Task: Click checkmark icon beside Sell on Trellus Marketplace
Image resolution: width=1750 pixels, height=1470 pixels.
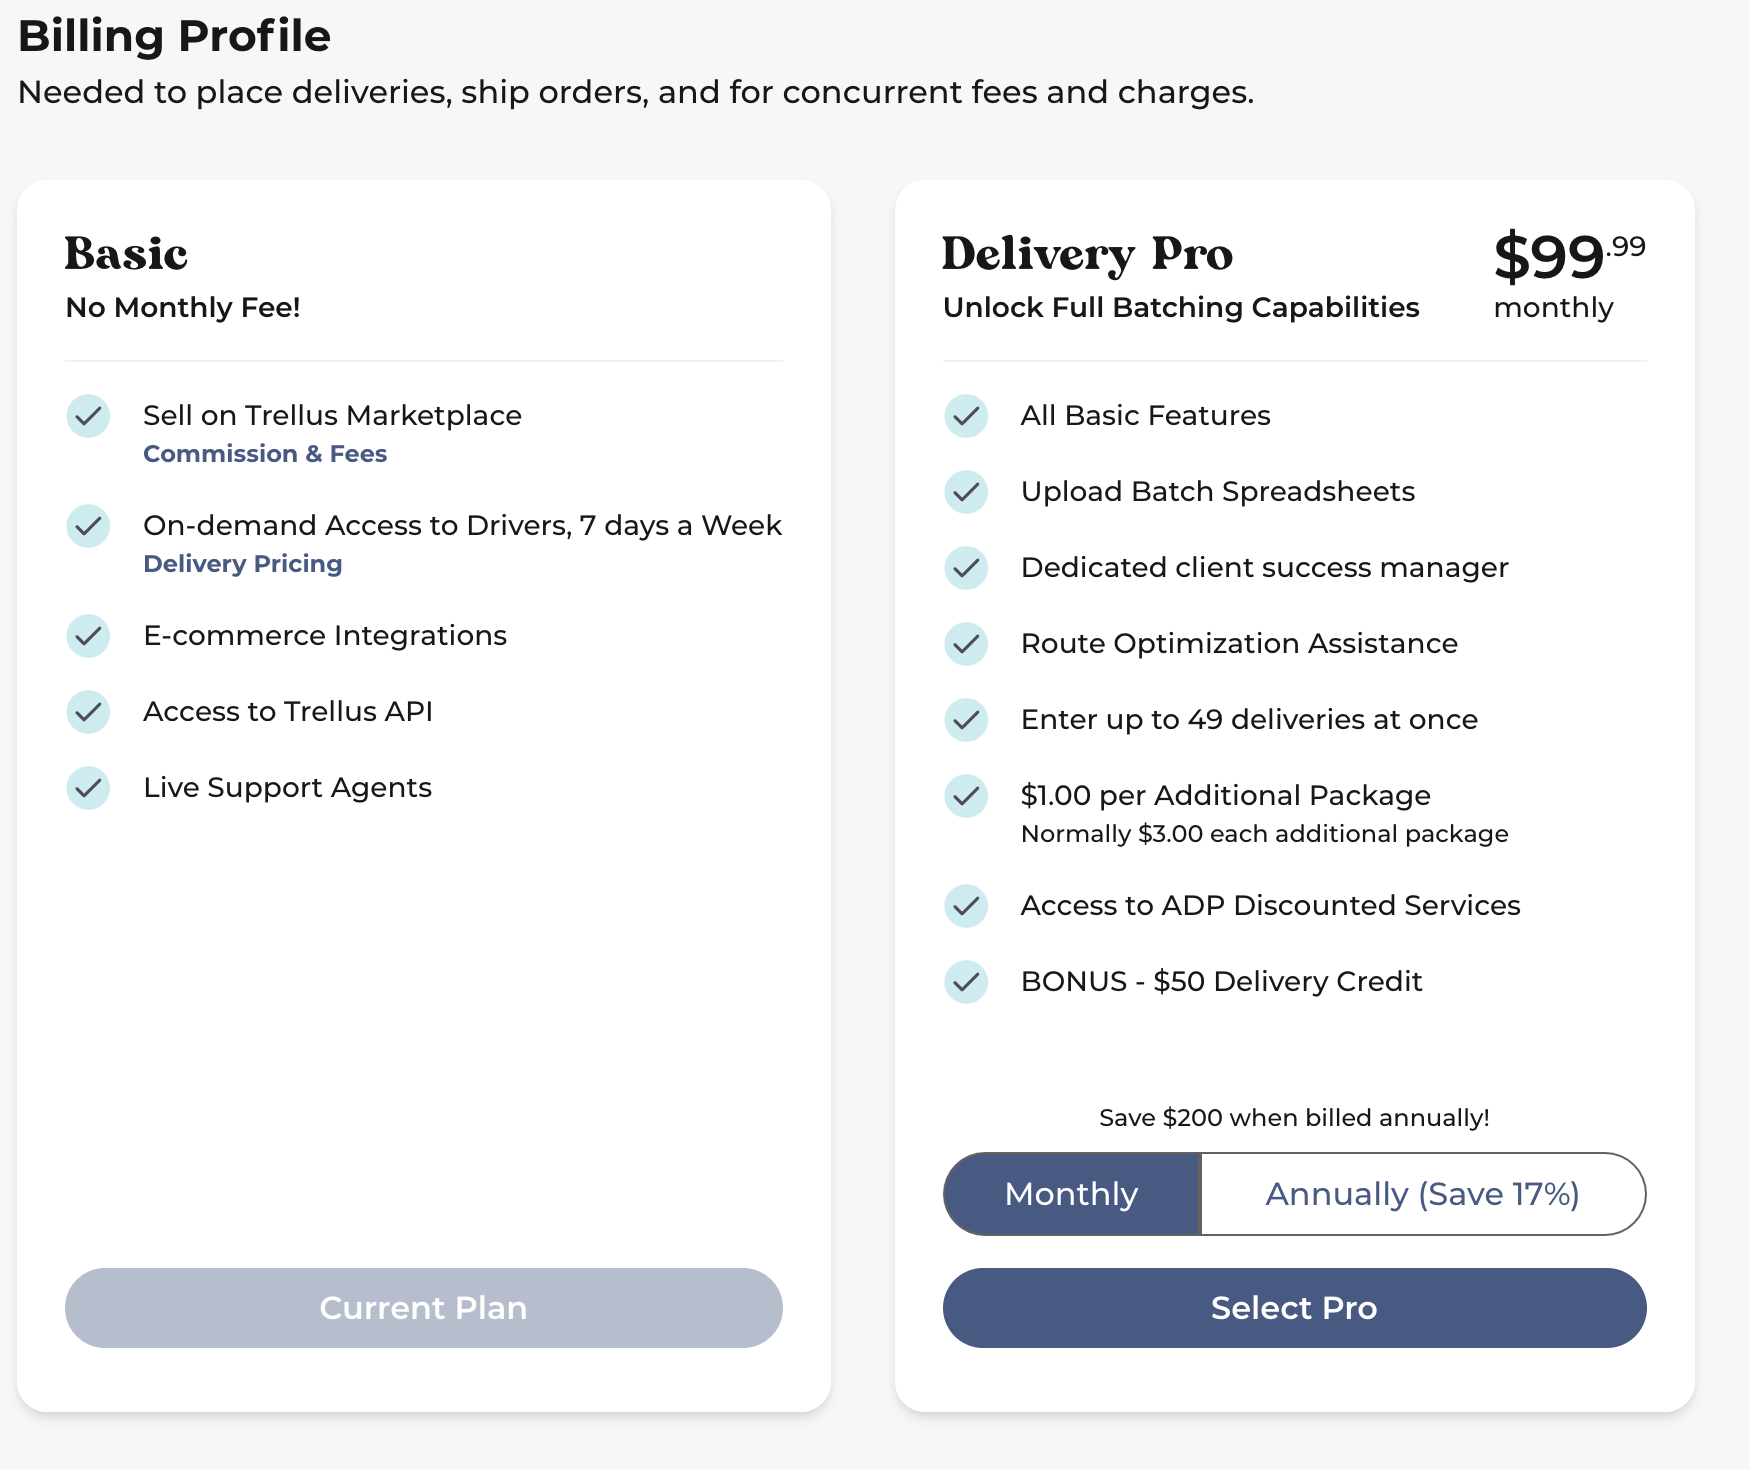Action: coord(88,416)
